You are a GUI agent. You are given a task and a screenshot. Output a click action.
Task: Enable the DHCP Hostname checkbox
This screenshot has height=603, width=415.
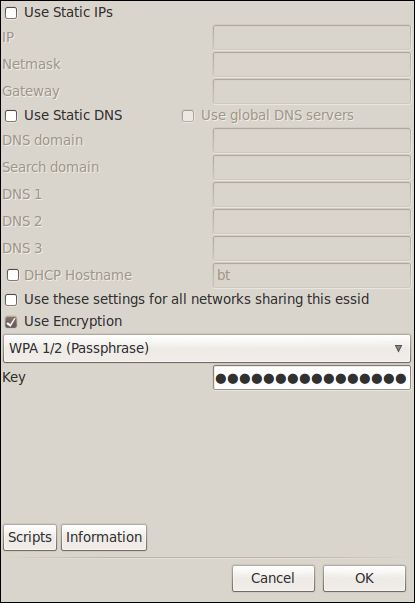[13, 275]
